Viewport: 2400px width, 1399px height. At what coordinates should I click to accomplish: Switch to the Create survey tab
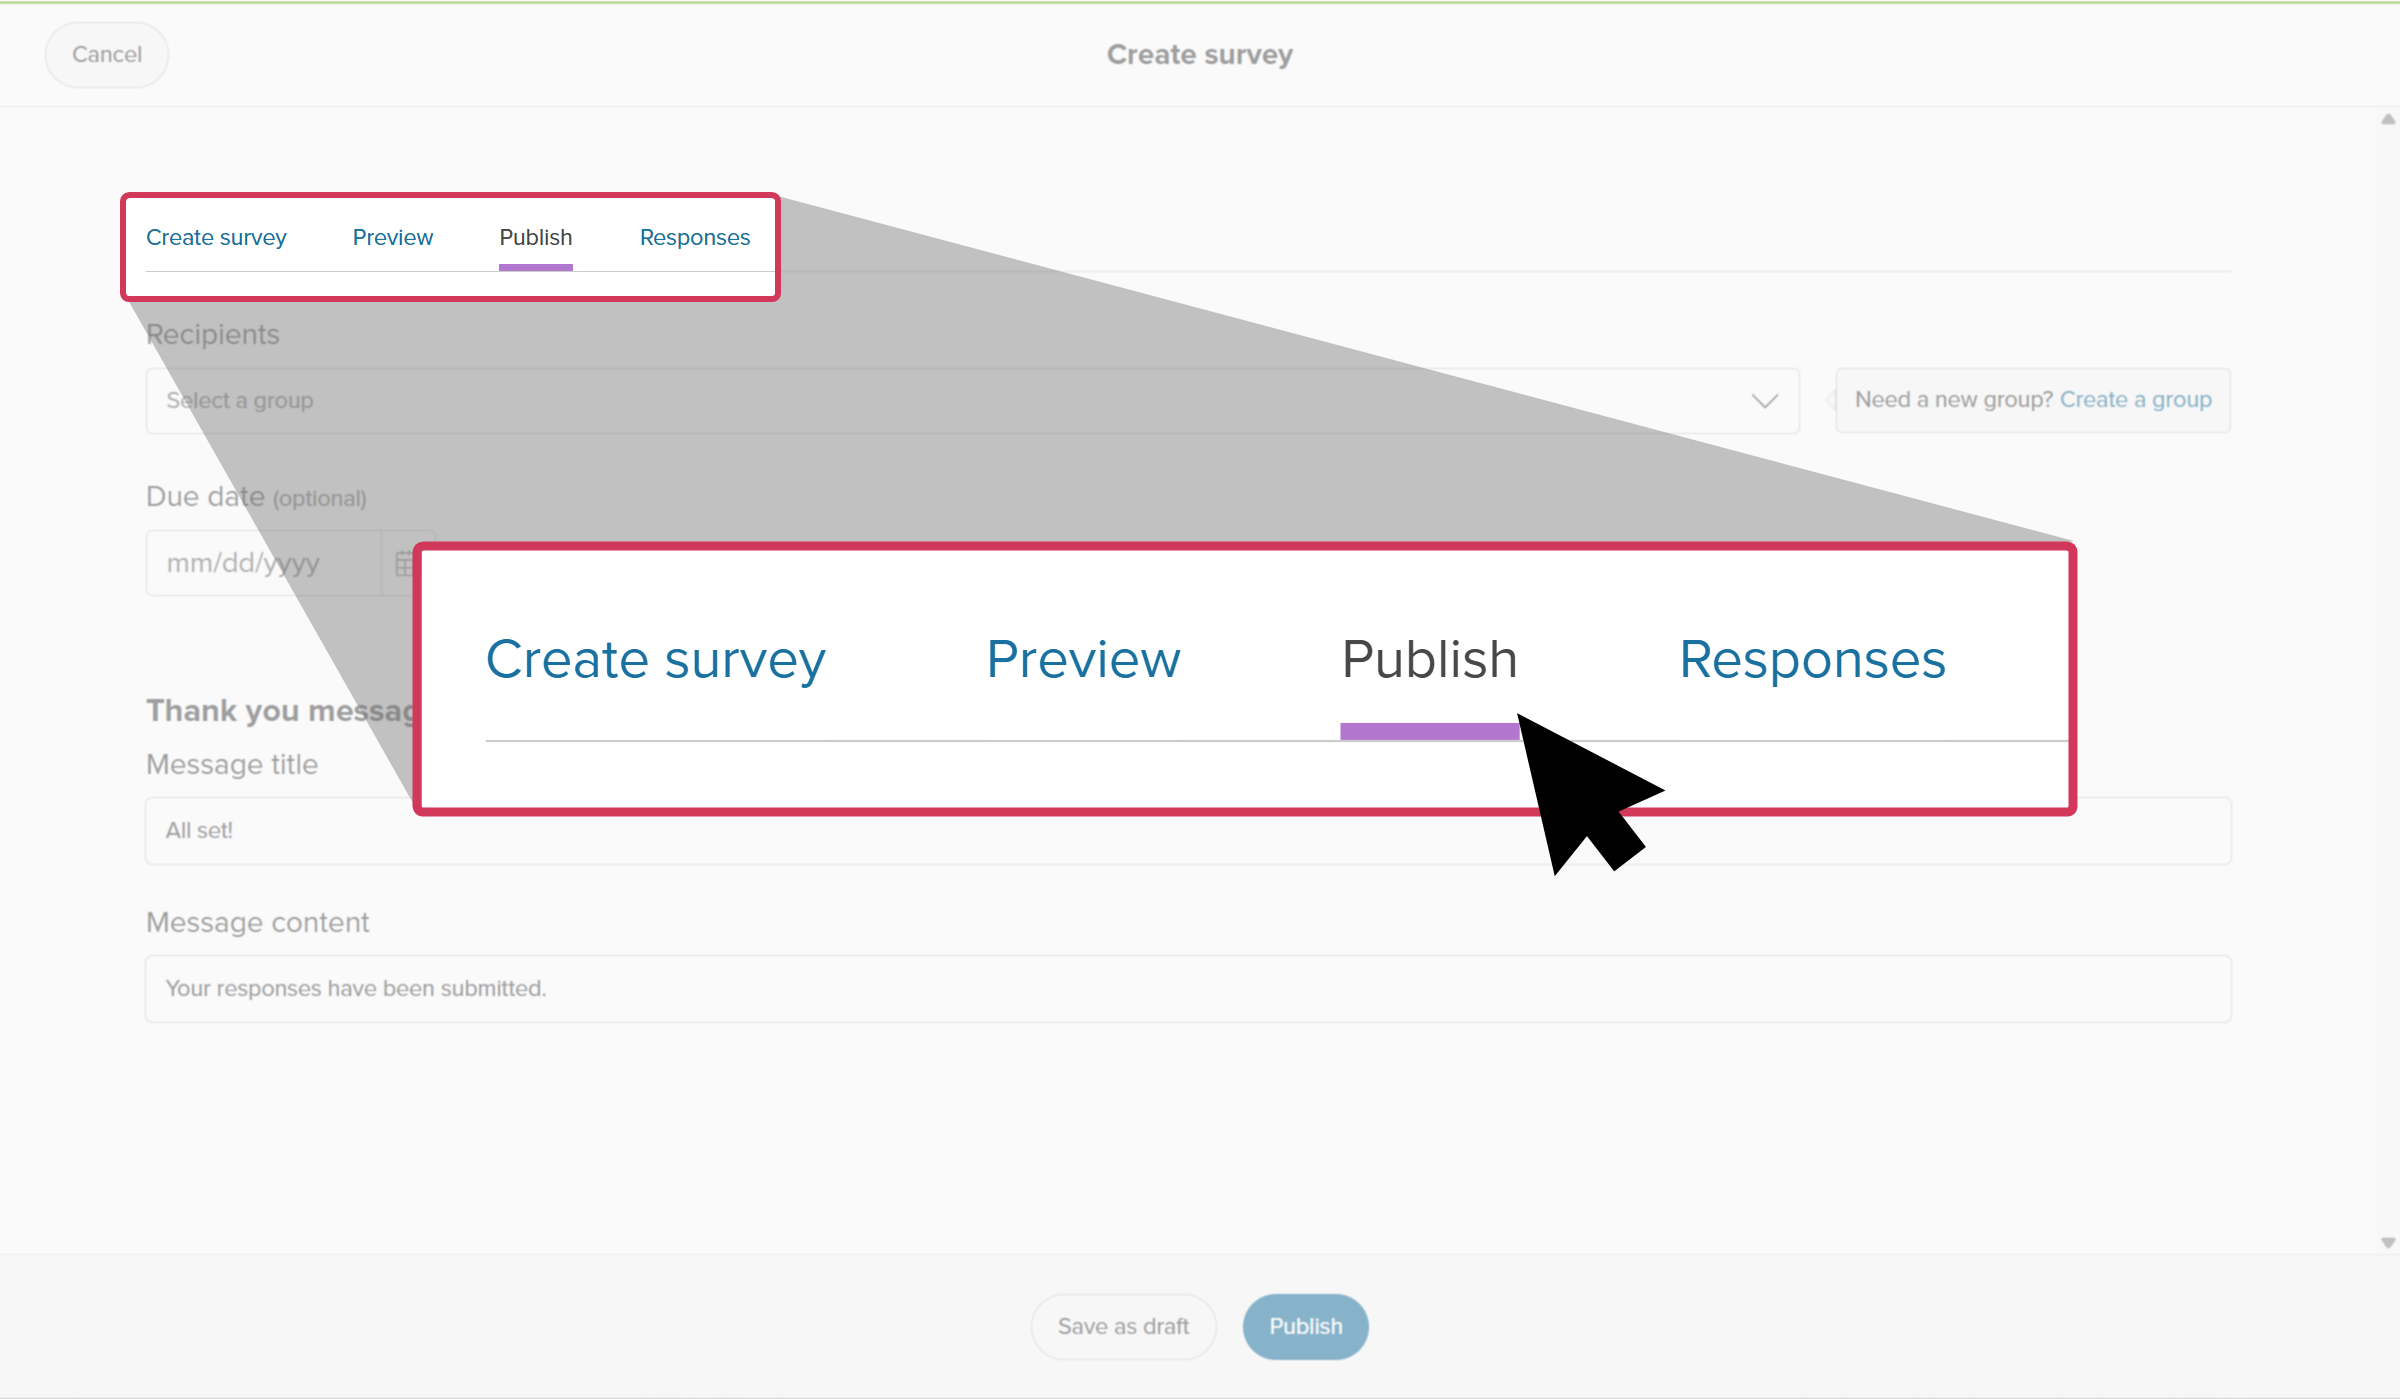tap(216, 237)
